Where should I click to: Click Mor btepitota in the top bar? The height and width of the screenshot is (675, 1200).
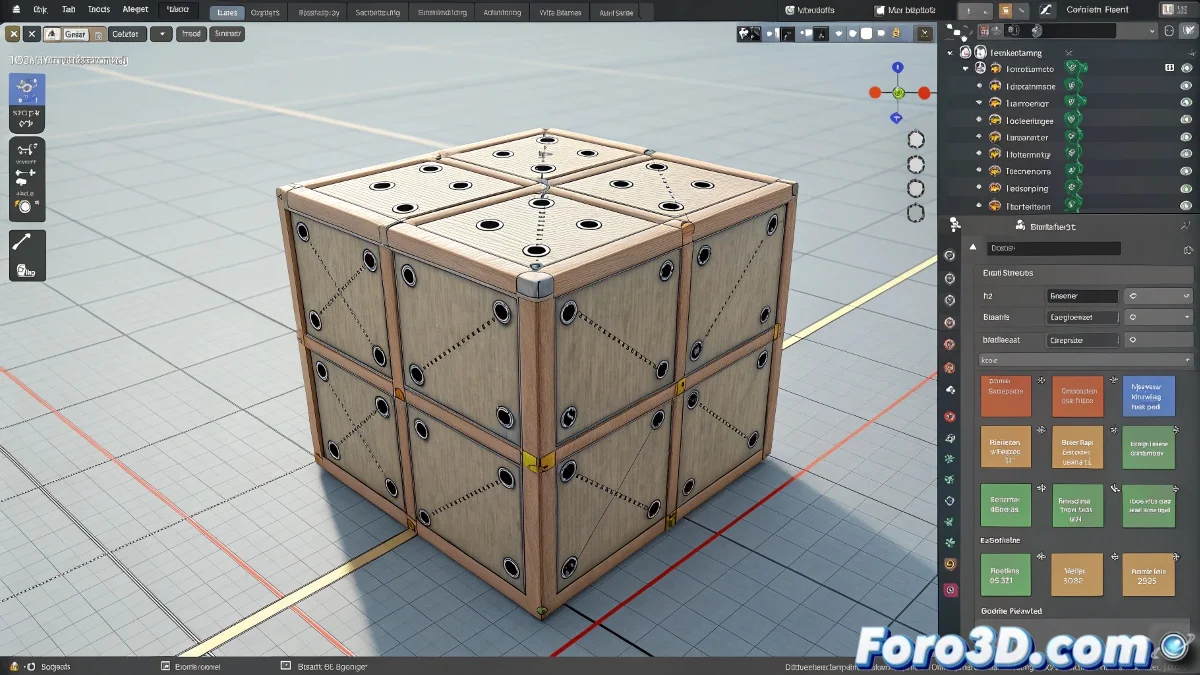tap(904, 10)
